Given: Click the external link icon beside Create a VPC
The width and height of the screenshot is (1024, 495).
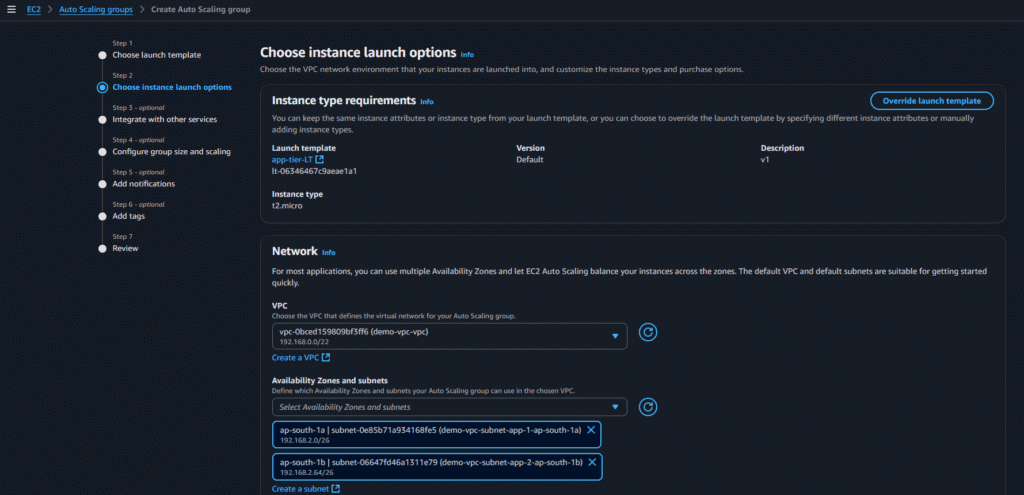Looking at the screenshot, I should click(326, 357).
